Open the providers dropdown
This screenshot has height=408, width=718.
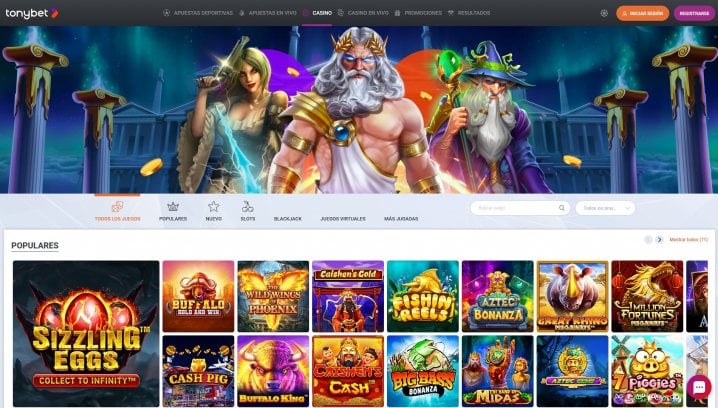tap(605, 208)
